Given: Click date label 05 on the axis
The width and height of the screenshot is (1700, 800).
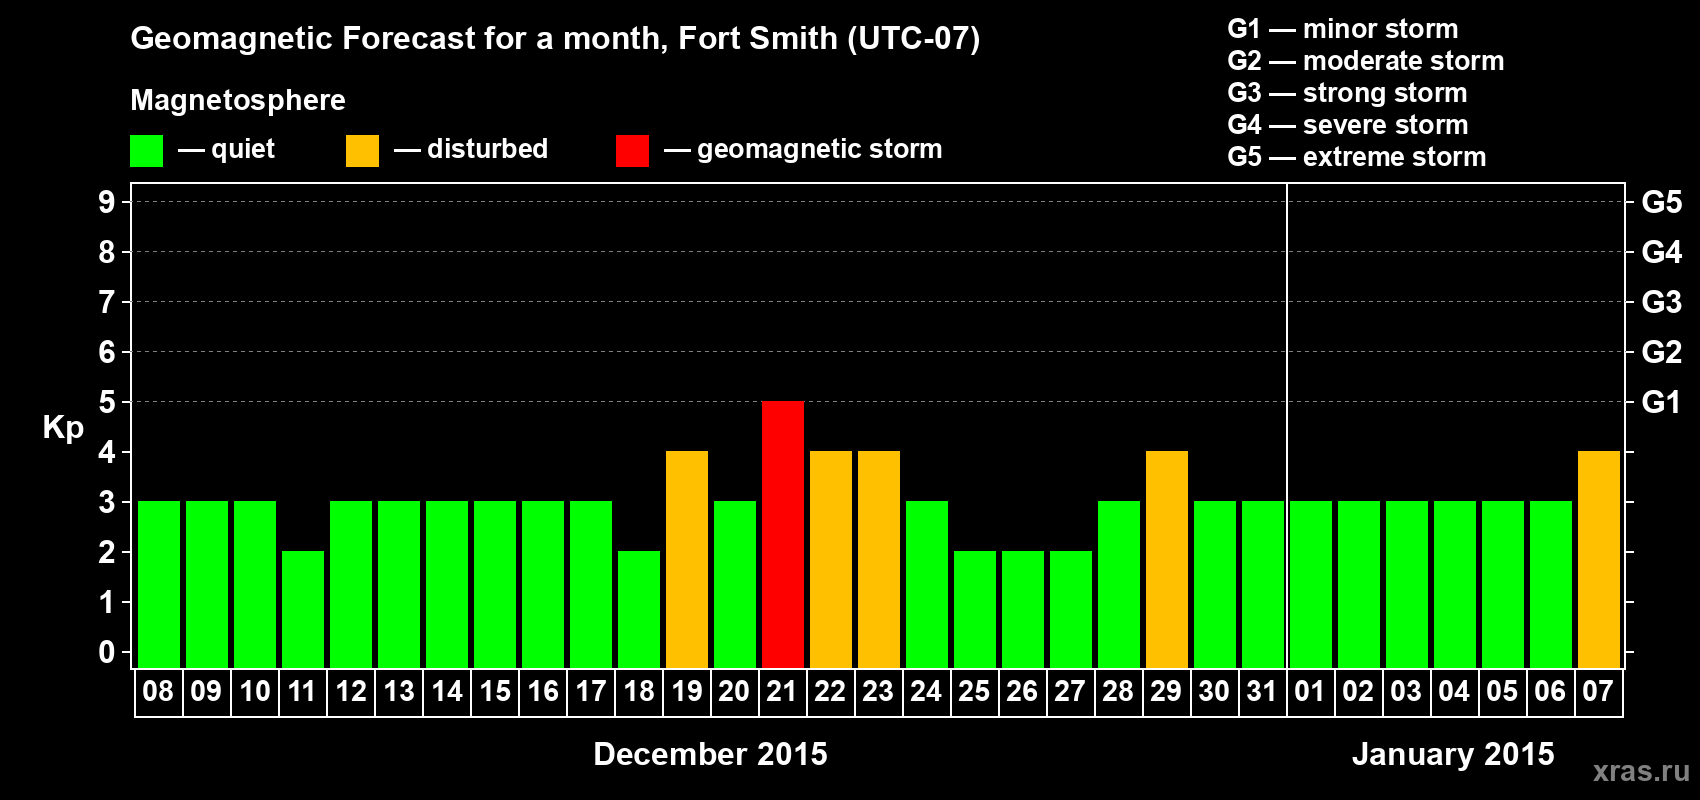Looking at the screenshot, I should tap(1502, 691).
